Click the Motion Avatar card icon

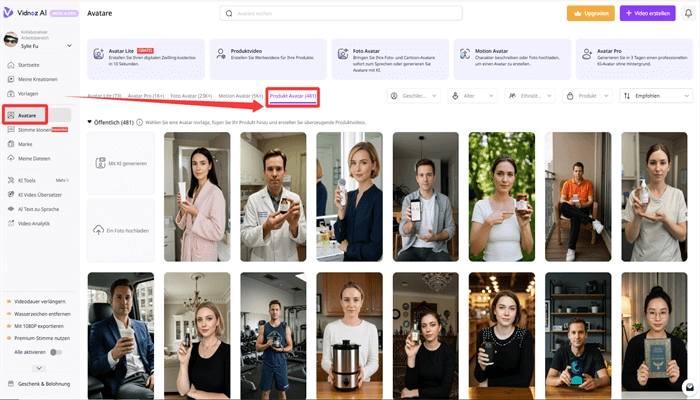(465, 54)
